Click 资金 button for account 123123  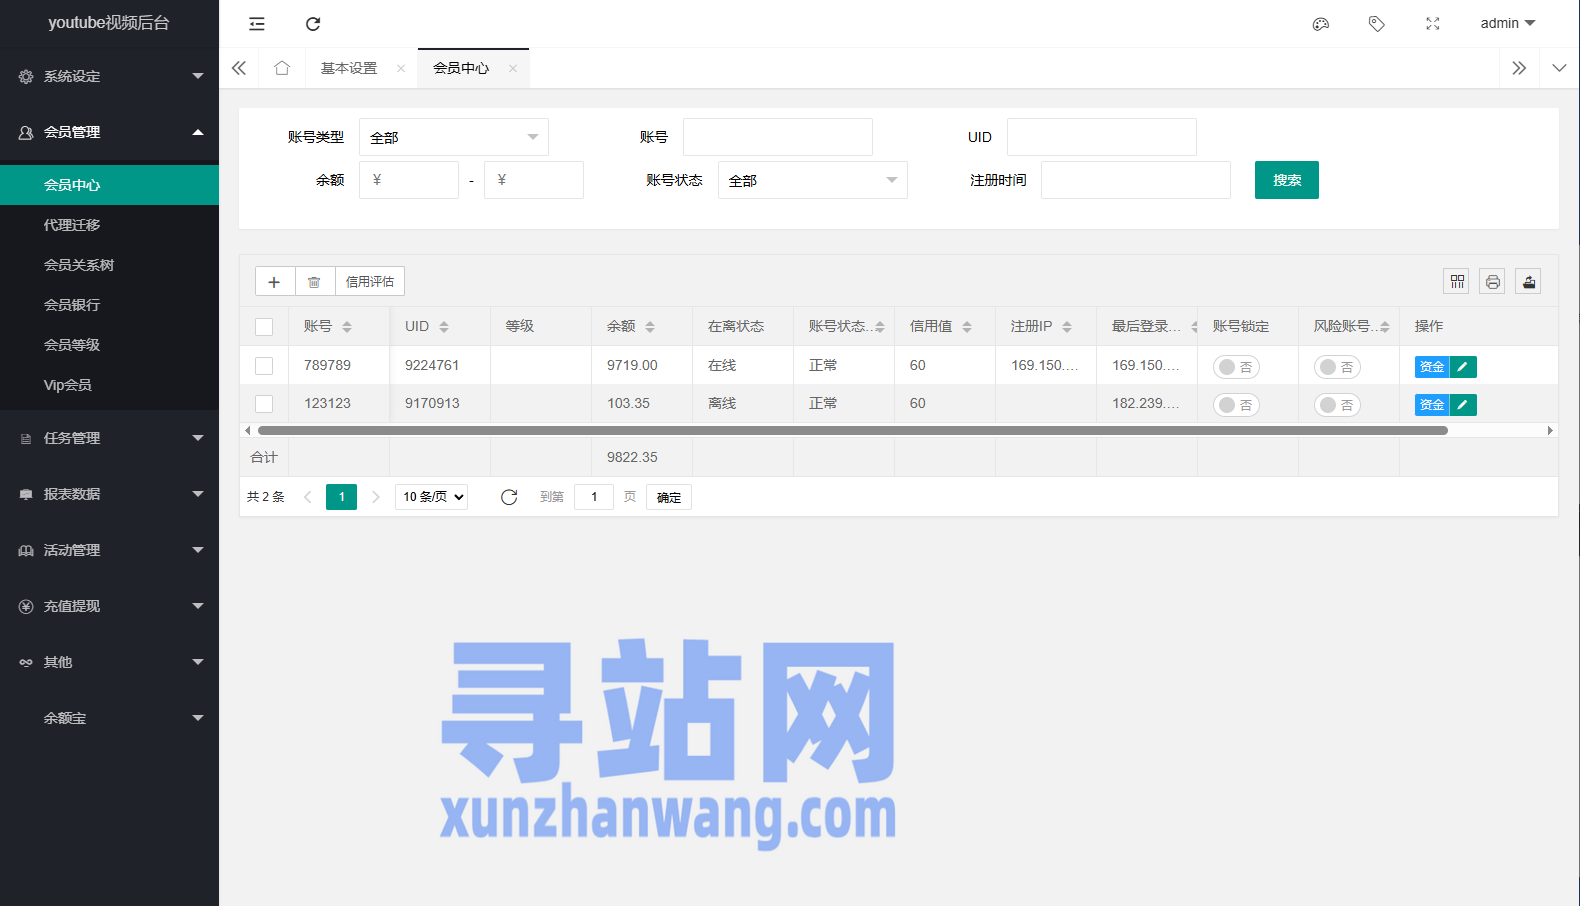(1432, 405)
